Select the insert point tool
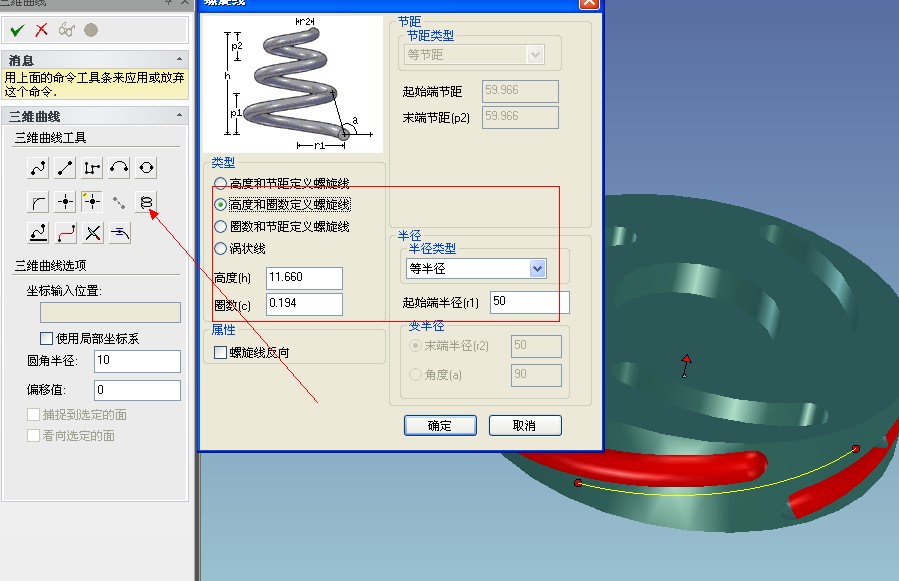 tap(65, 202)
